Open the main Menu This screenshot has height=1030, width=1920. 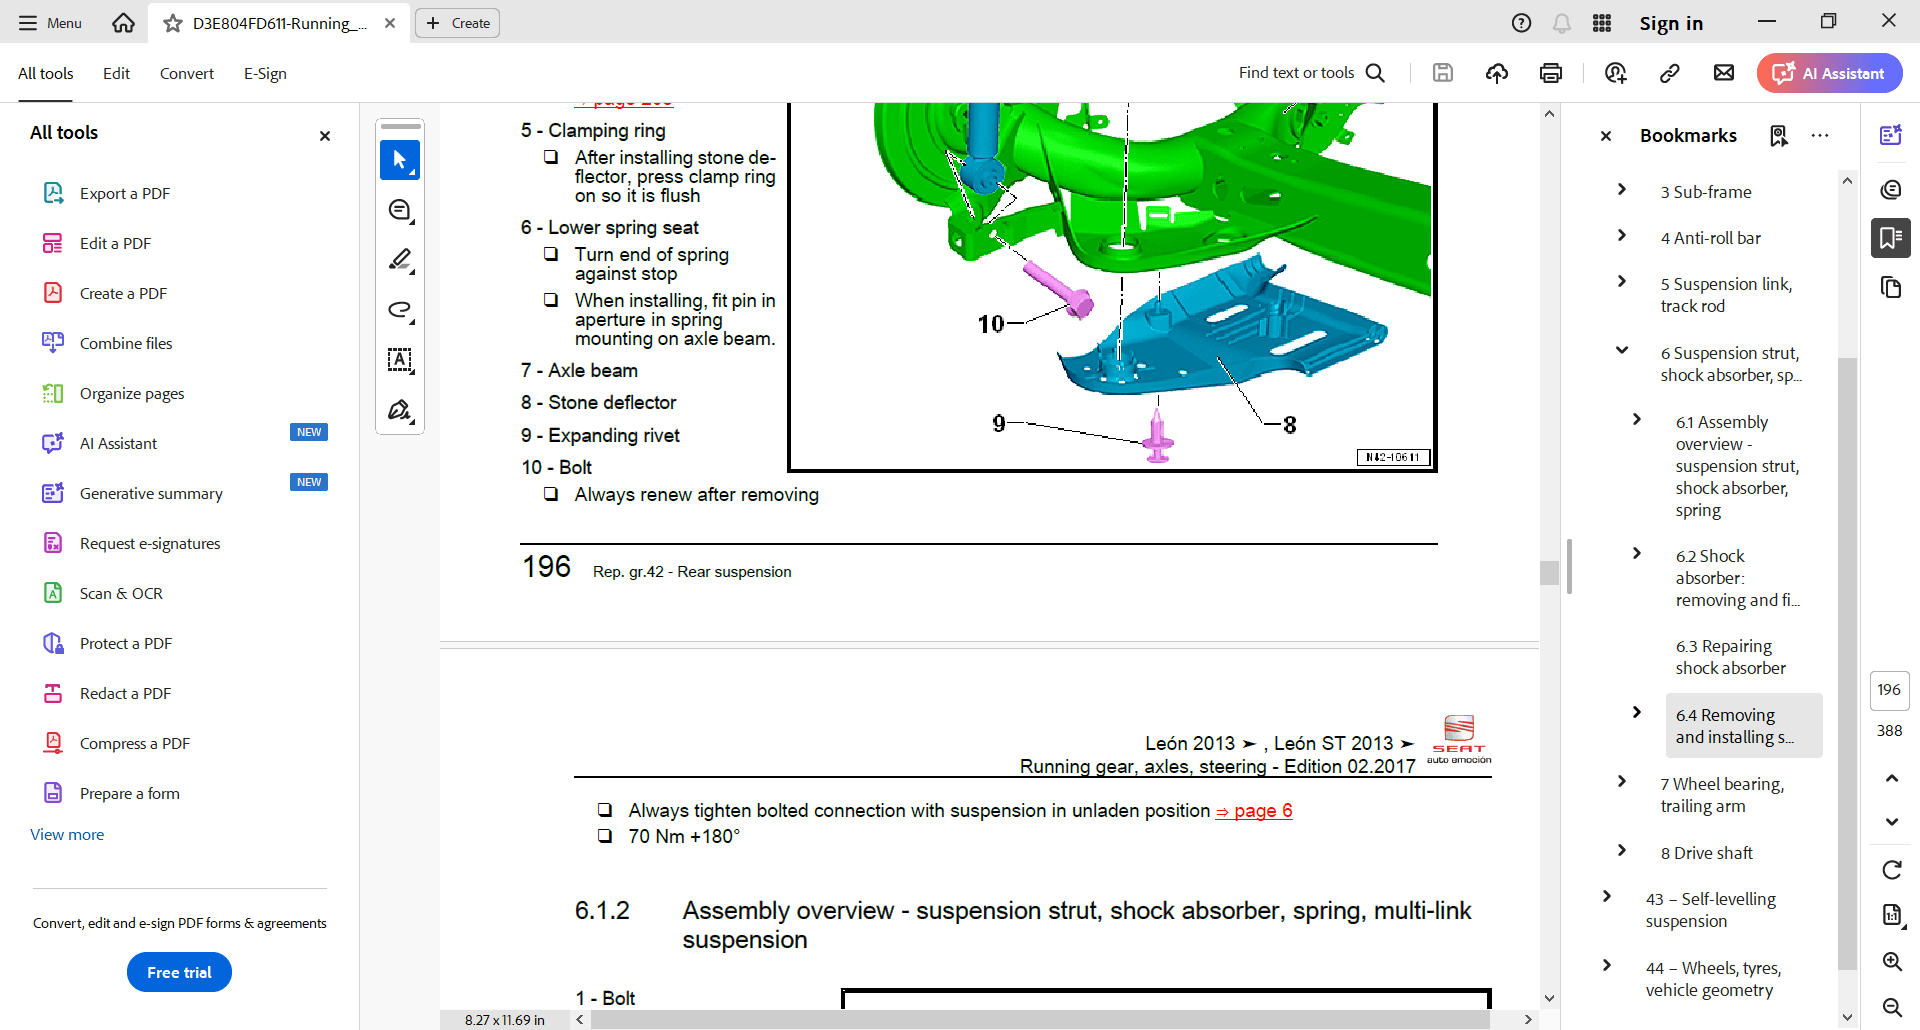pyautogui.click(x=50, y=23)
